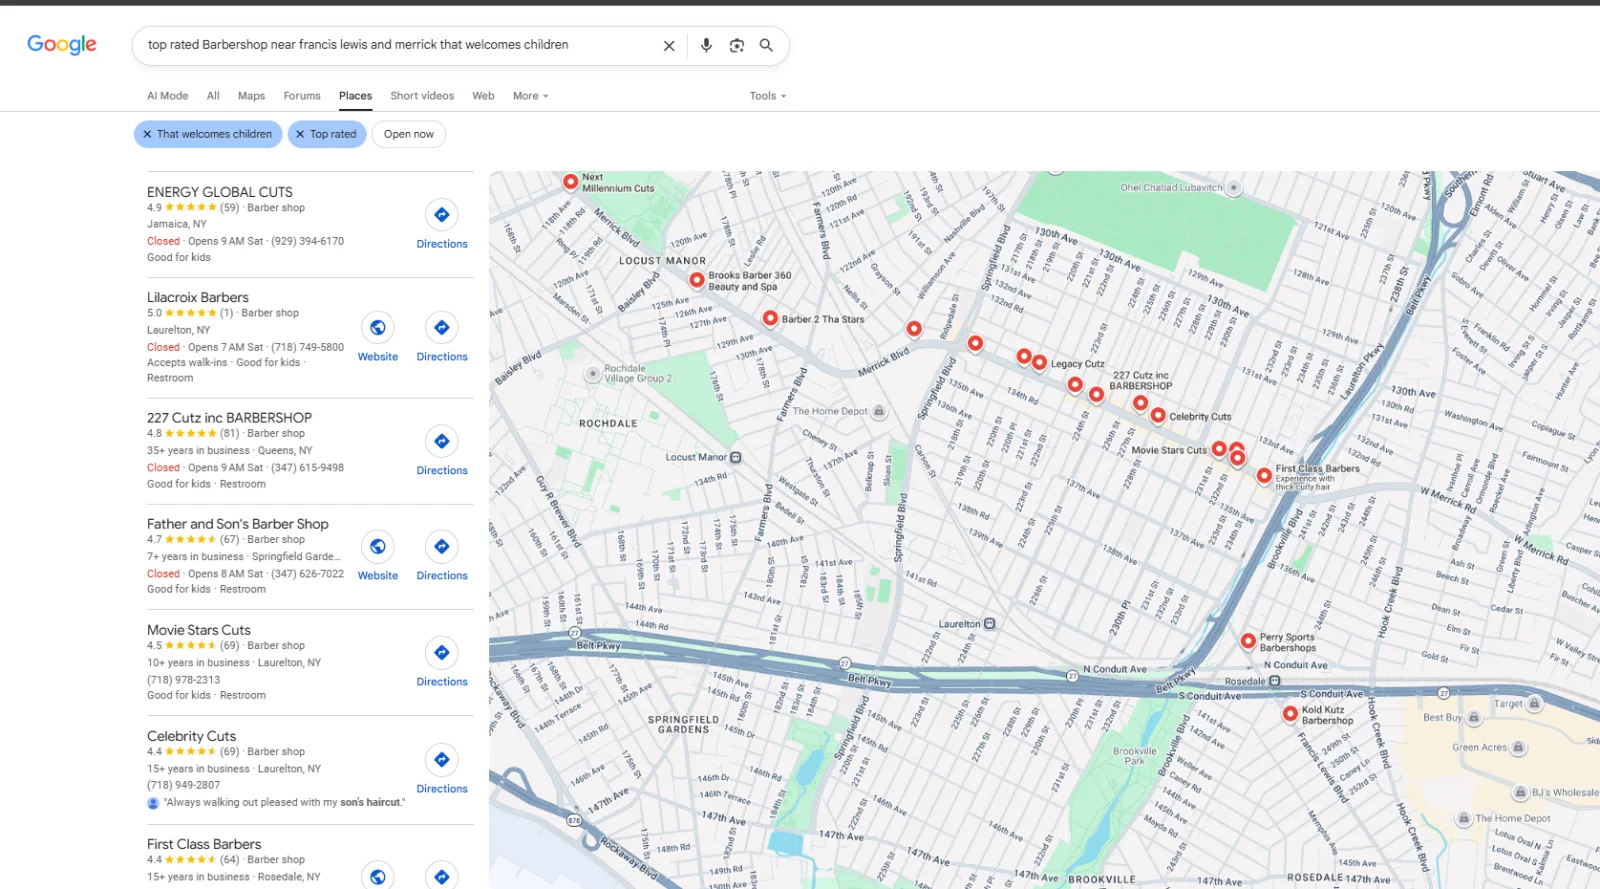Open the Maps tab
1600x889 pixels.
[251, 96]
